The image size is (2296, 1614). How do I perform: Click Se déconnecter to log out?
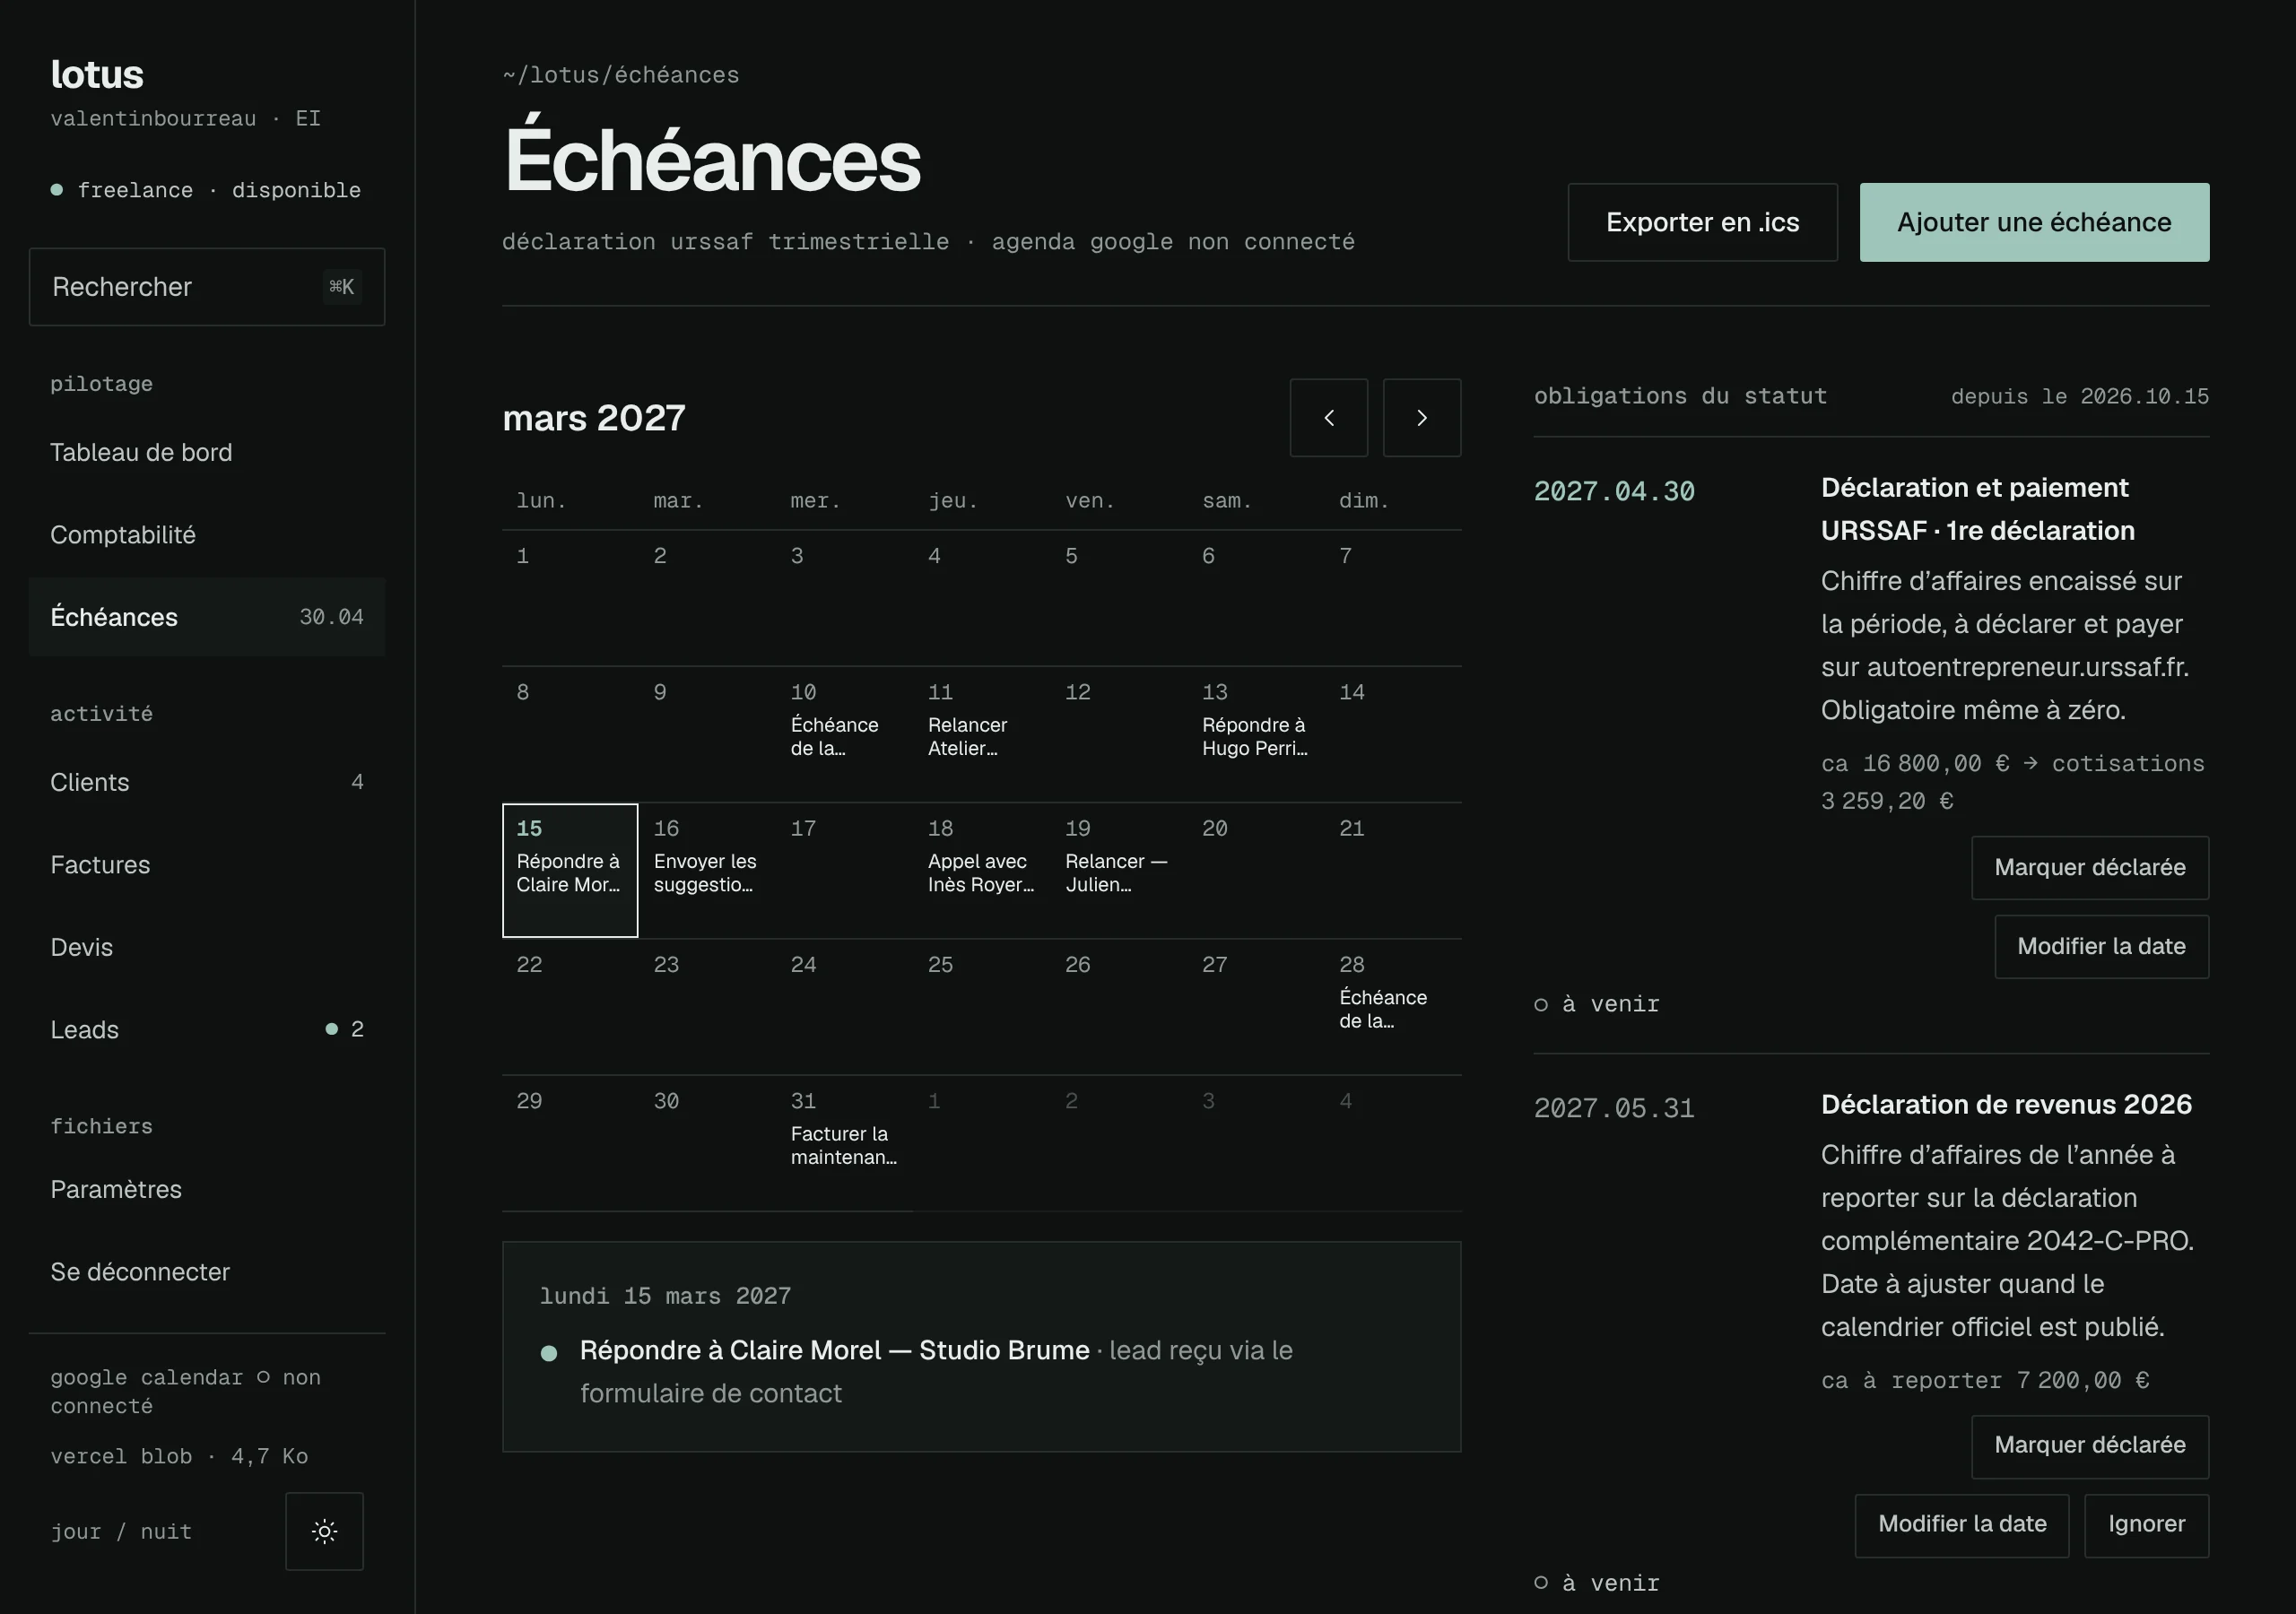coord(207,1272)
